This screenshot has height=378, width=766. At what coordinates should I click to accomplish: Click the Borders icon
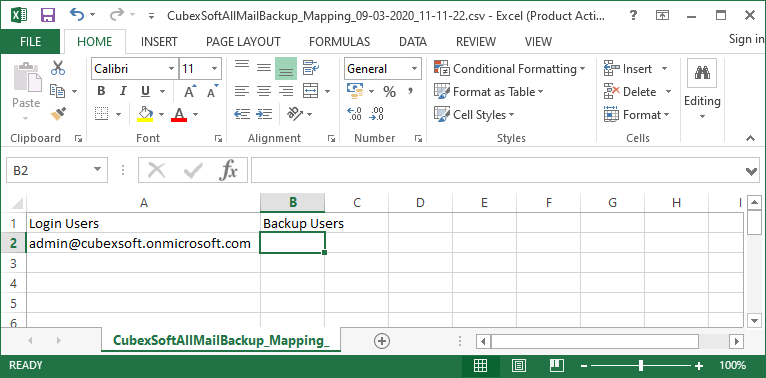[x=101, y=114]
